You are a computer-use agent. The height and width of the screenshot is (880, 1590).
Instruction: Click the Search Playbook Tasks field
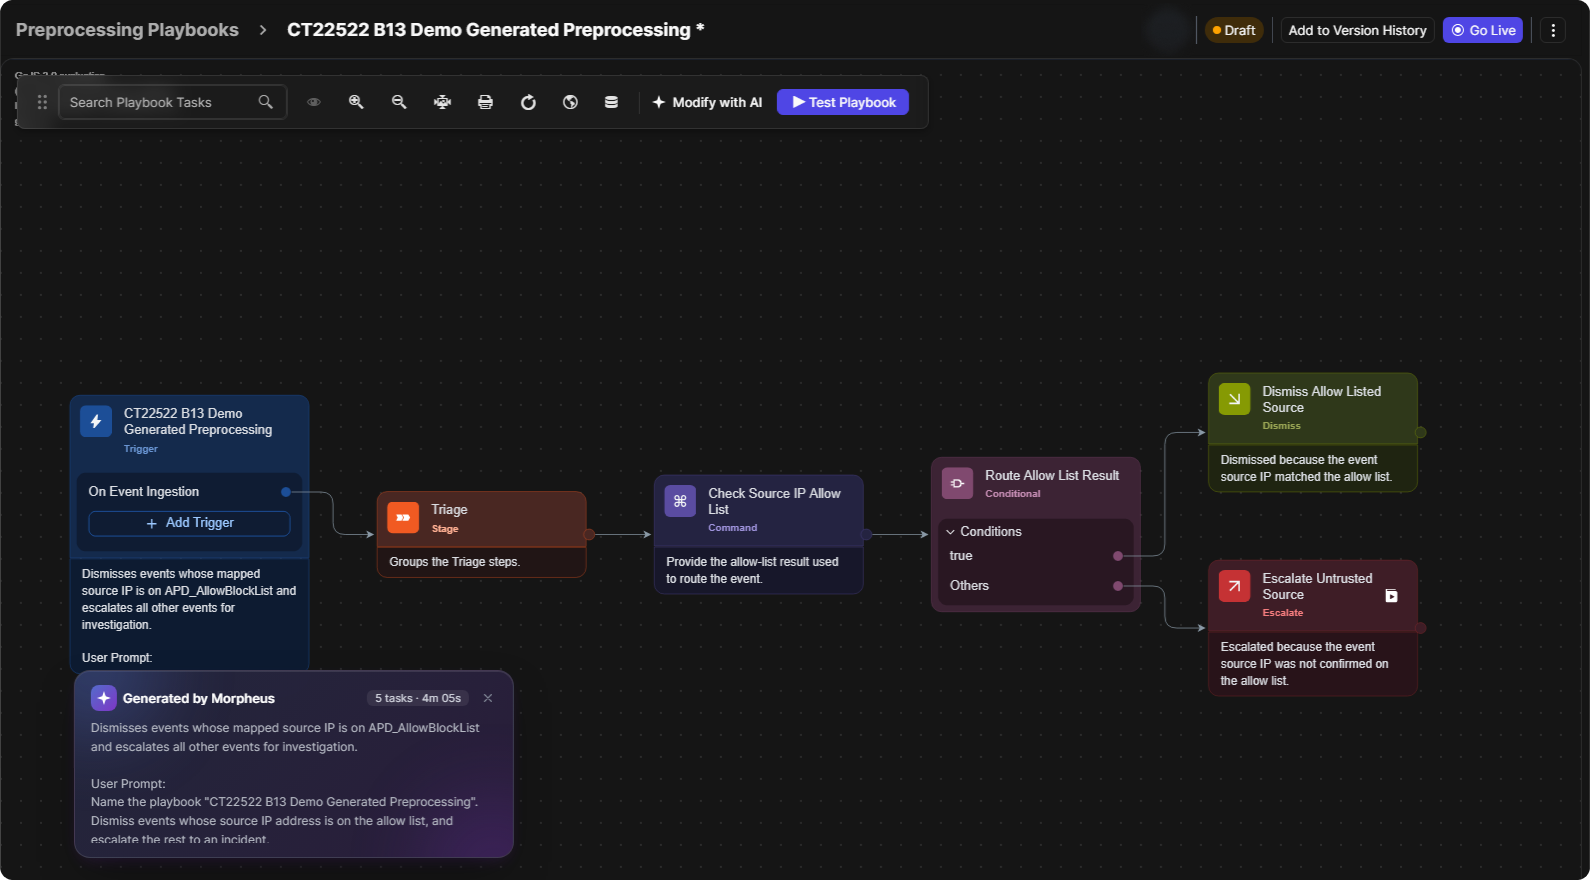coord(173,102)
